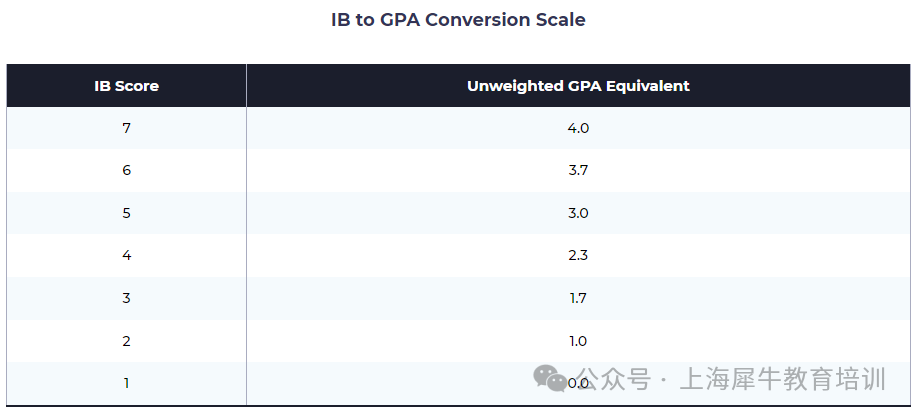Select the IB score 6 cell
Image resolution: width=915 pixels, height=416 pixels.
click(x=126, y=170)
